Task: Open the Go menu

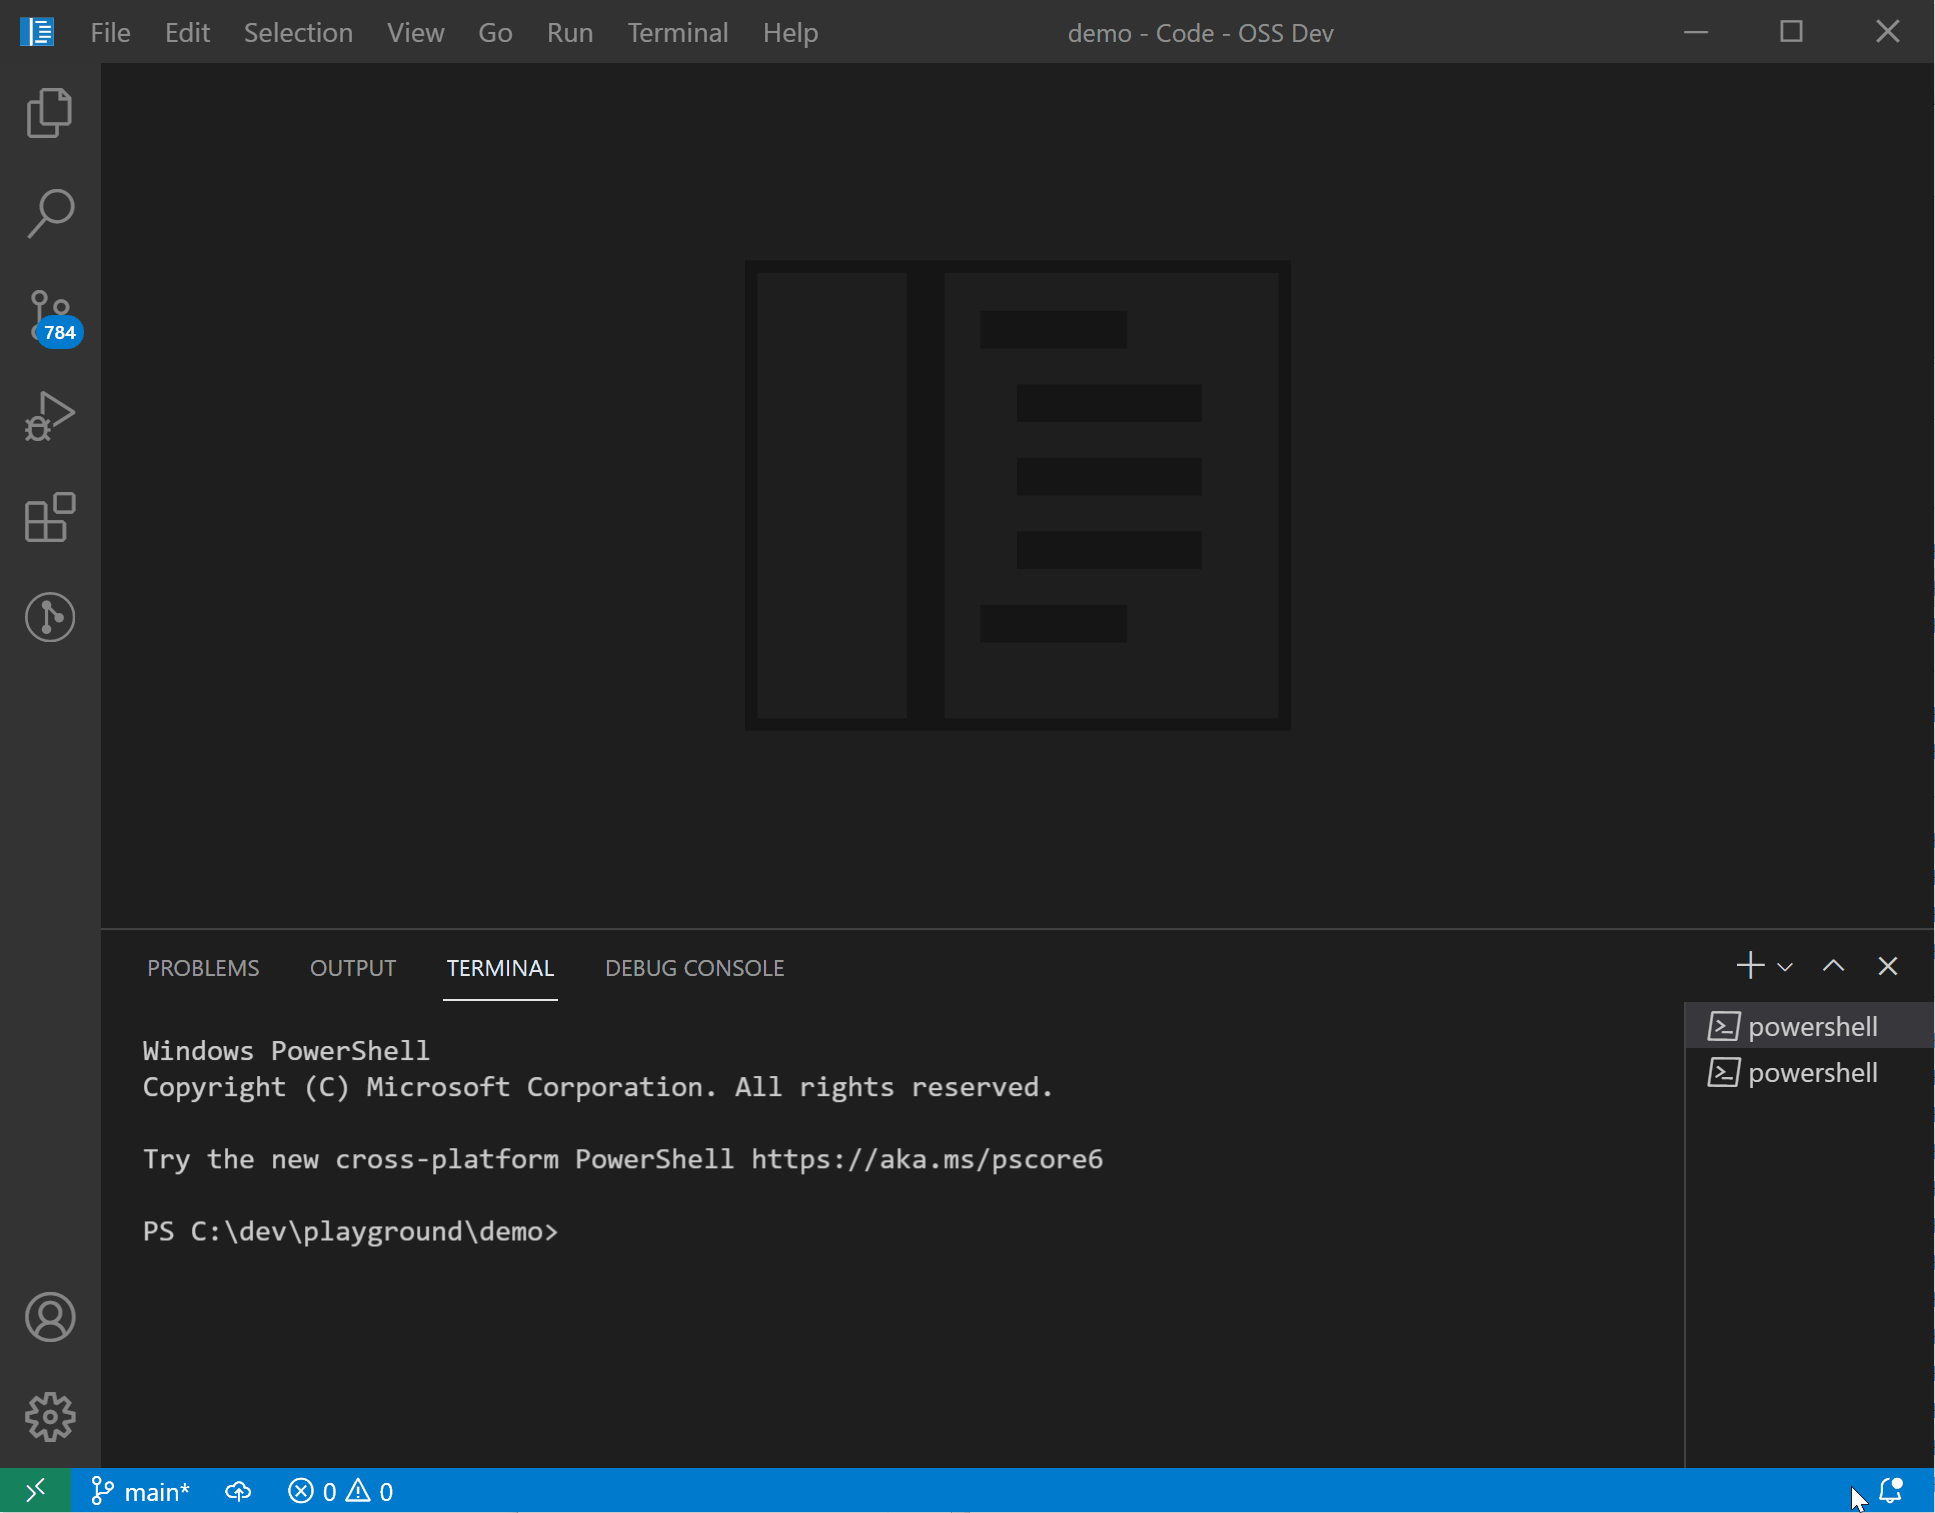Action: pos(495,32)
